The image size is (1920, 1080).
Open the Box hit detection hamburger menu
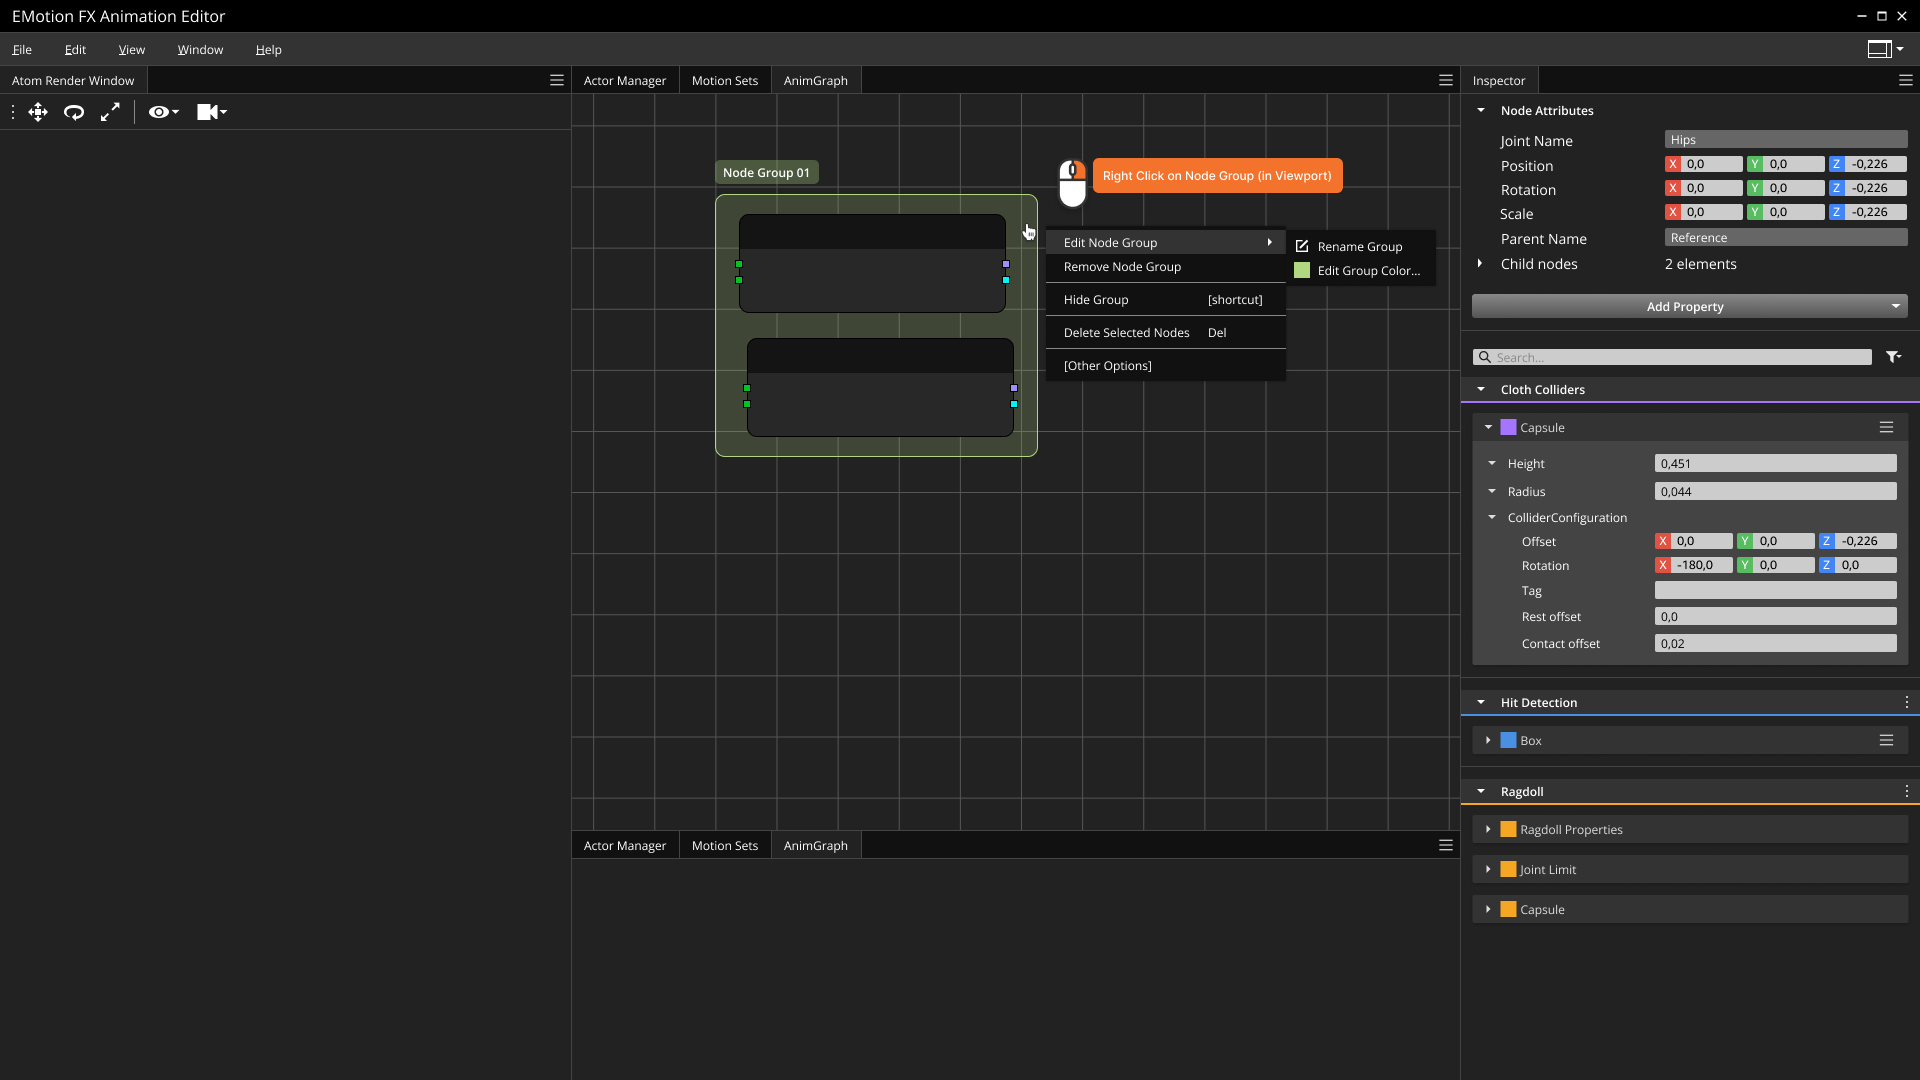pyautogui.click(x=1887, y=740)
